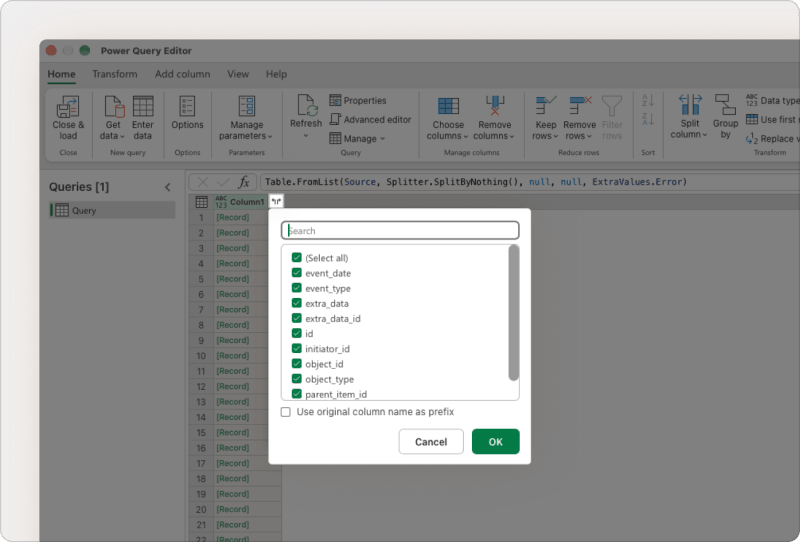Screen dimensions: 800x542
Task: Uncheck the id column checkbox
Action: [296, 333]
